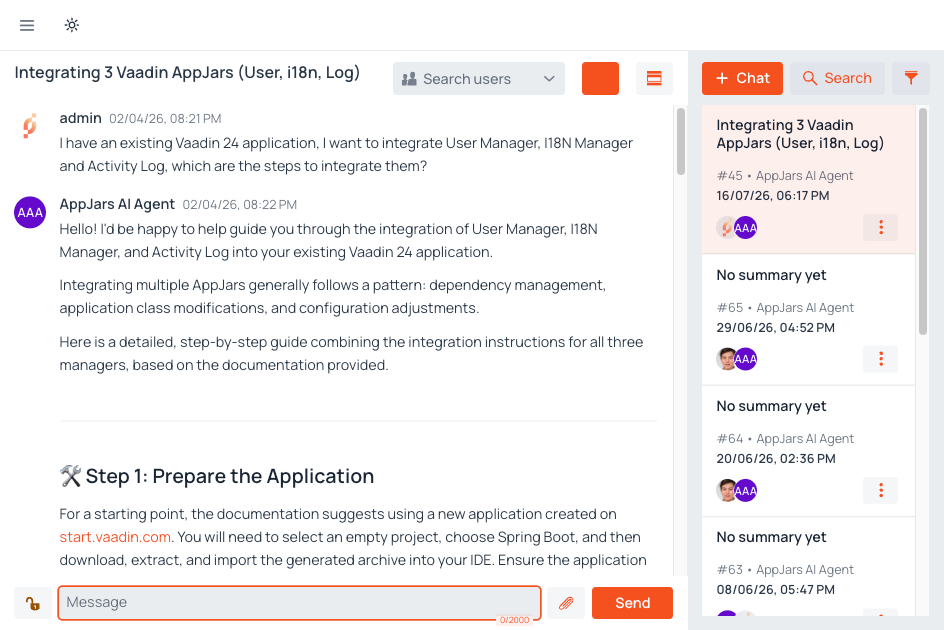Select chat #65 No summary yet
944x630 pixels.
(x=809, y=320)
